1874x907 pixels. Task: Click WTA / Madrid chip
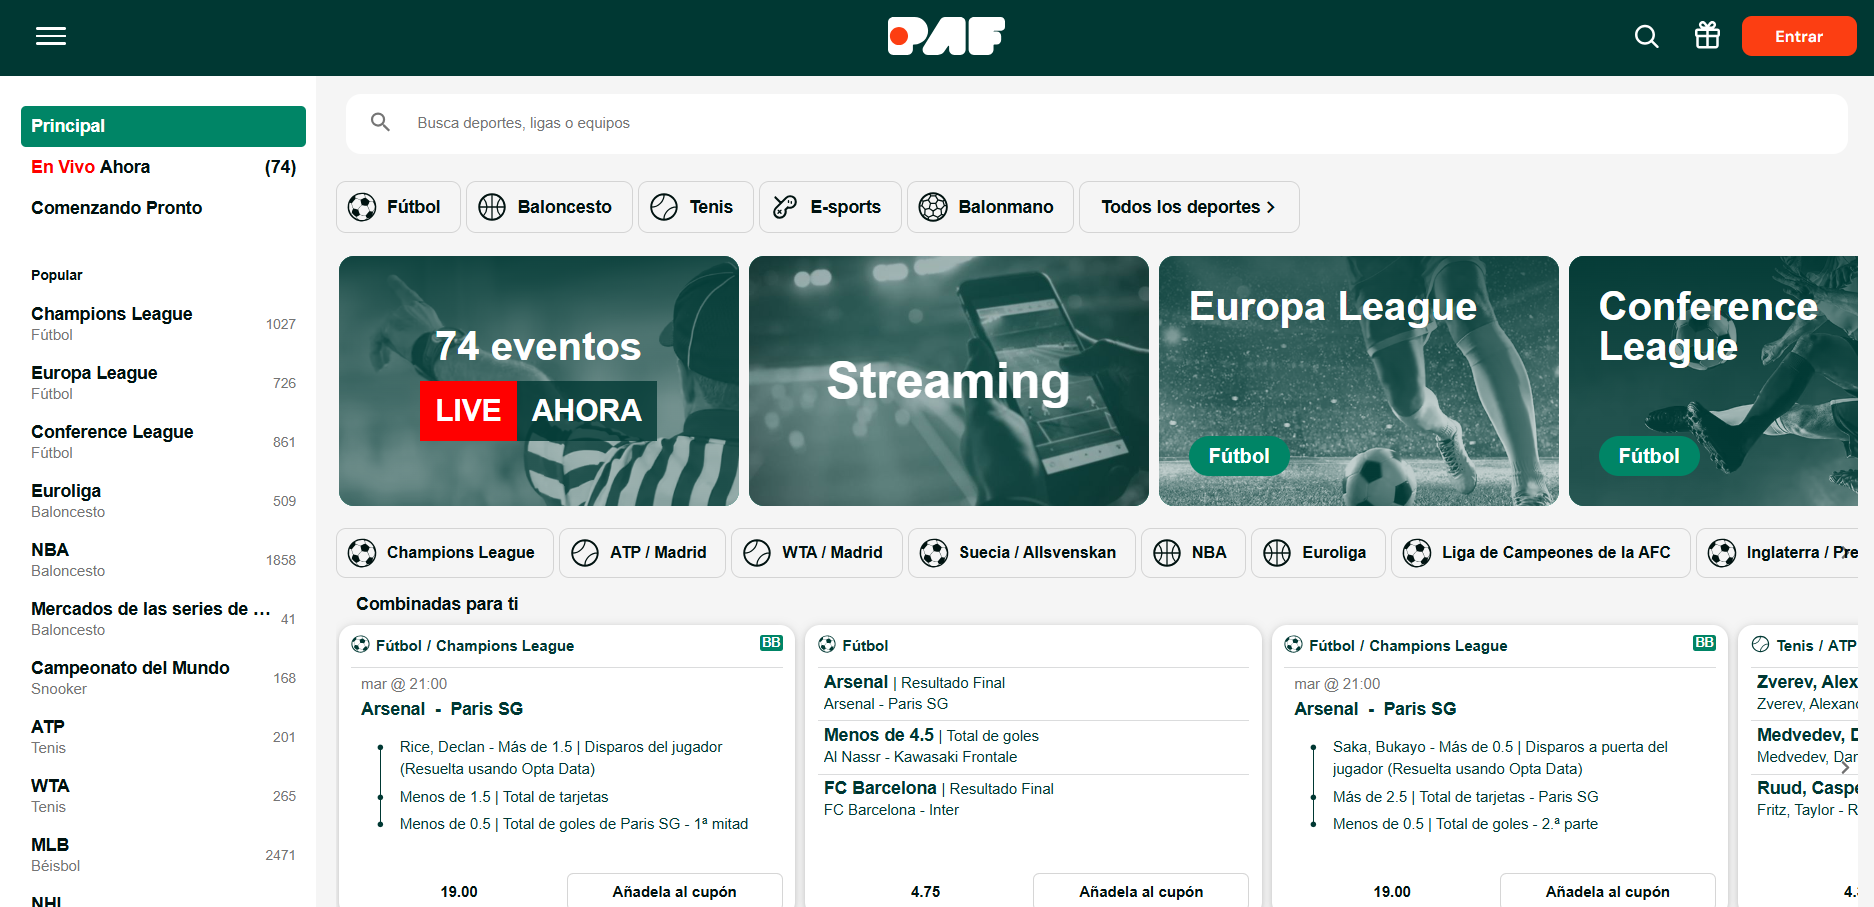tap(817, 553)
